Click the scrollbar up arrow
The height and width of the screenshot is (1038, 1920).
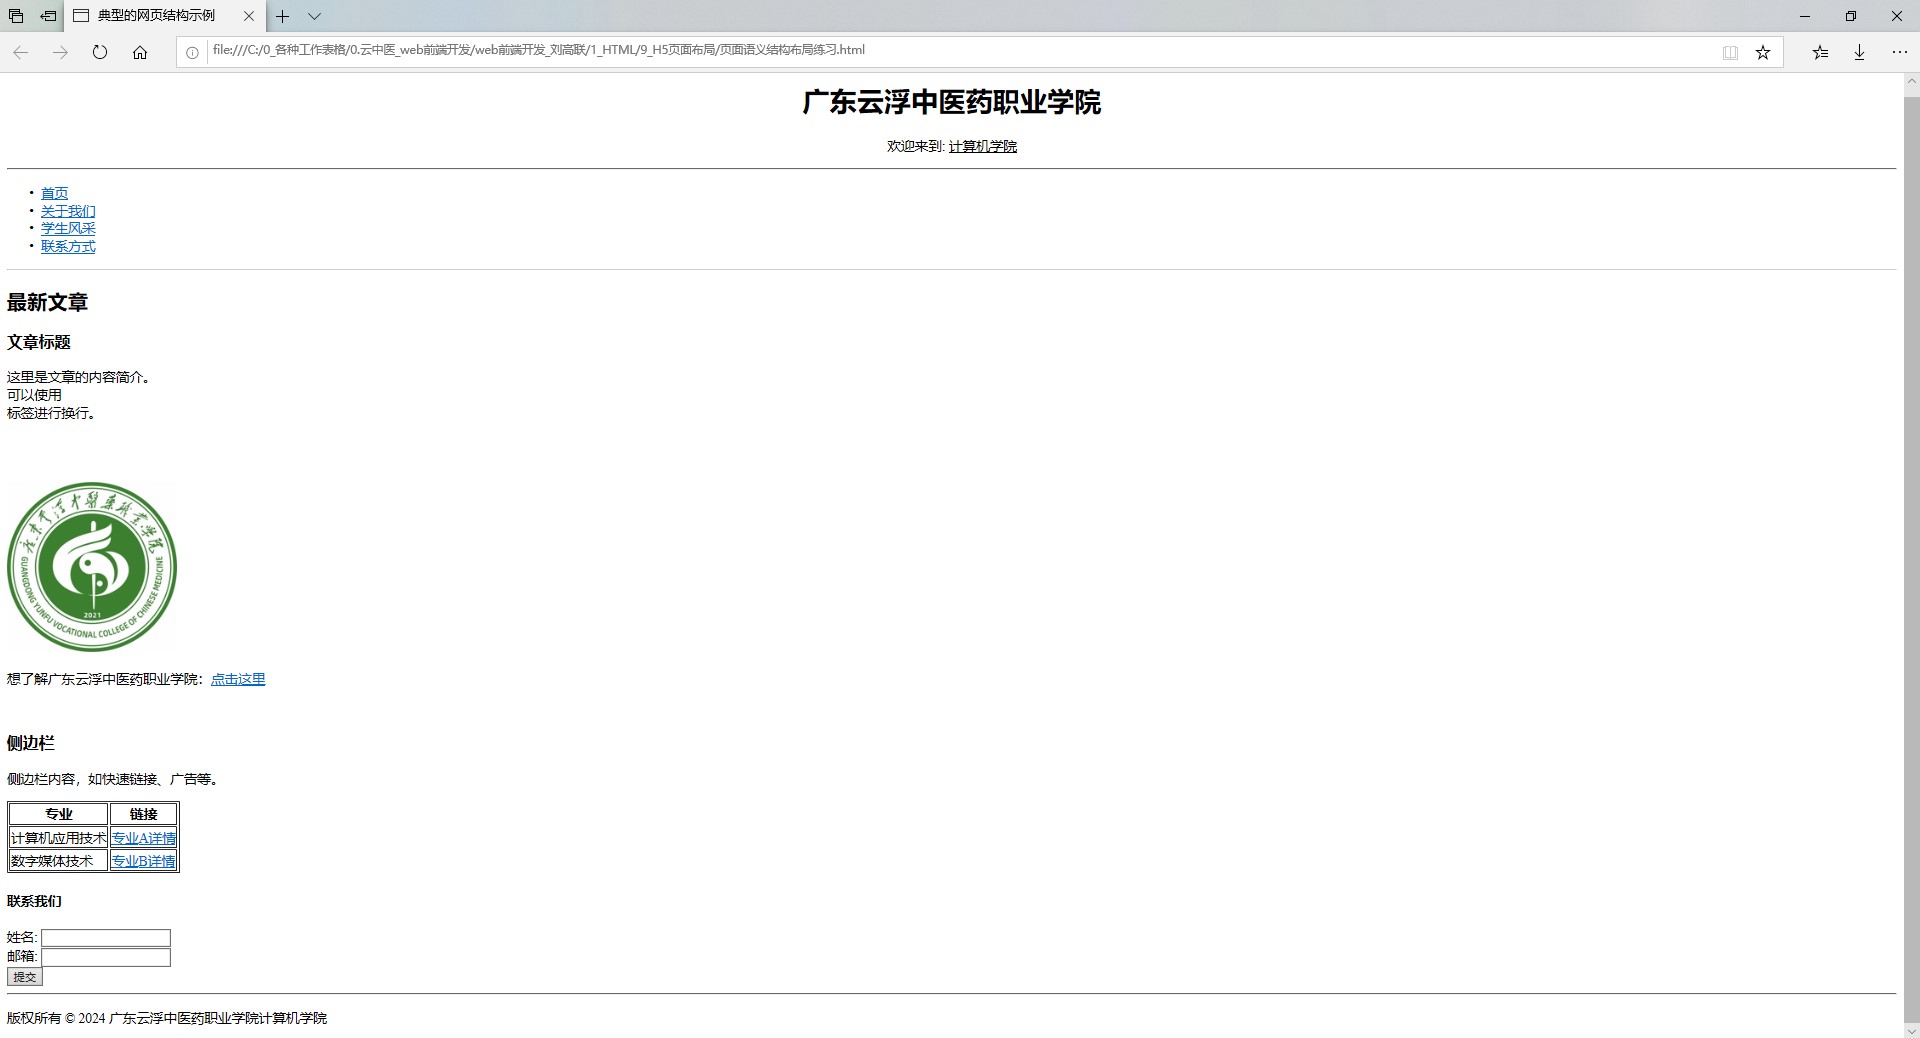tap(1911, 81)
